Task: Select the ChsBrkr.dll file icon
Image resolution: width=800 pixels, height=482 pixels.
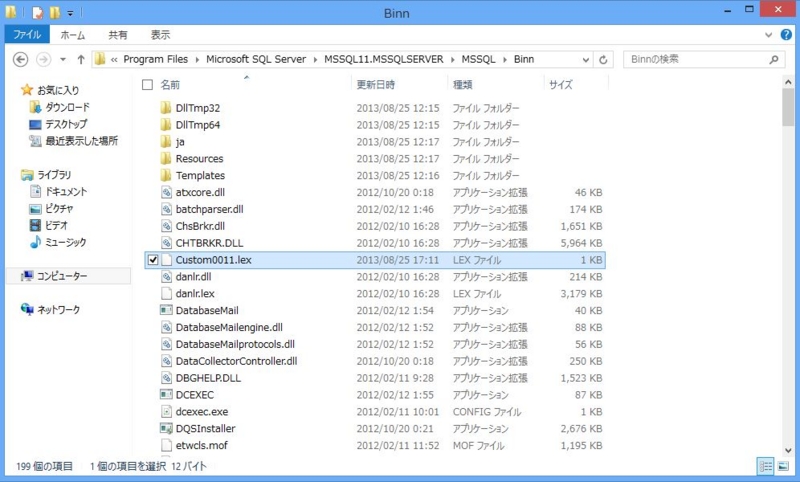Action: point(166,226)
